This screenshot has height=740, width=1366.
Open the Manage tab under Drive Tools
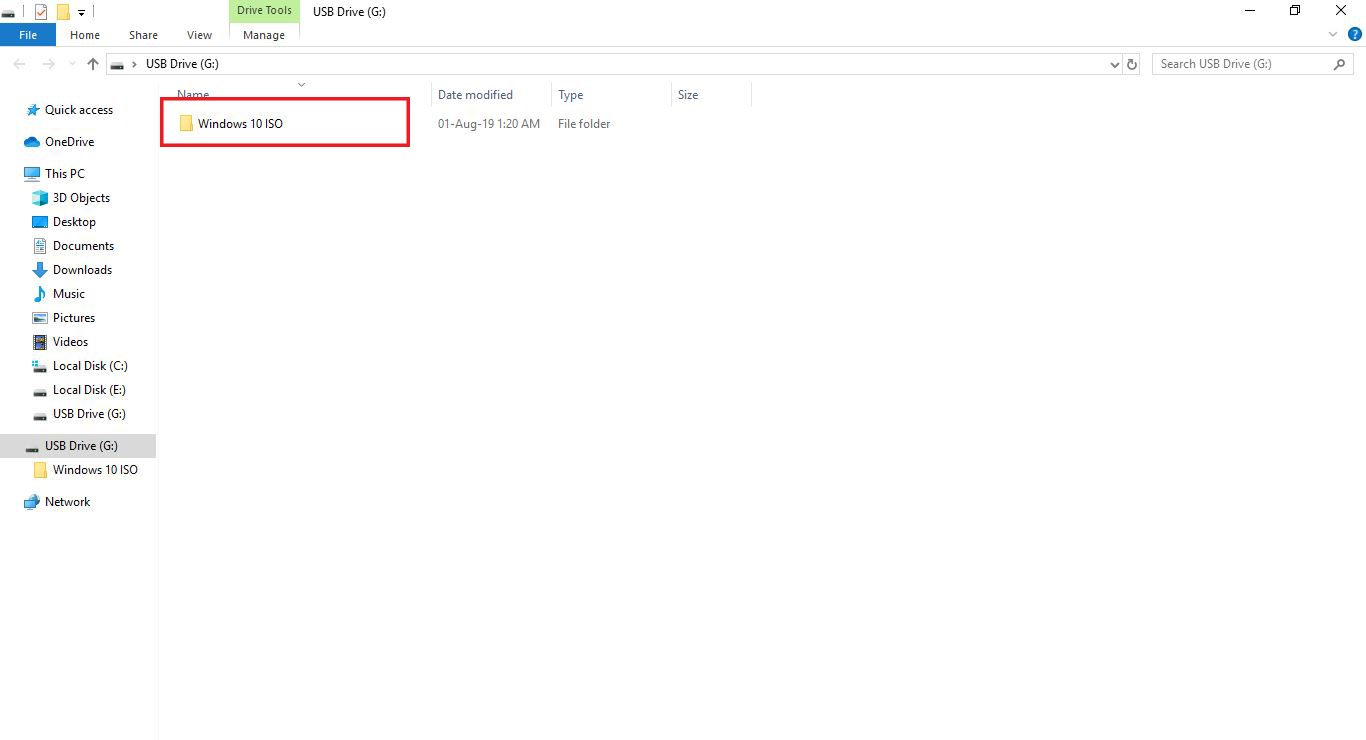point(264,35)
